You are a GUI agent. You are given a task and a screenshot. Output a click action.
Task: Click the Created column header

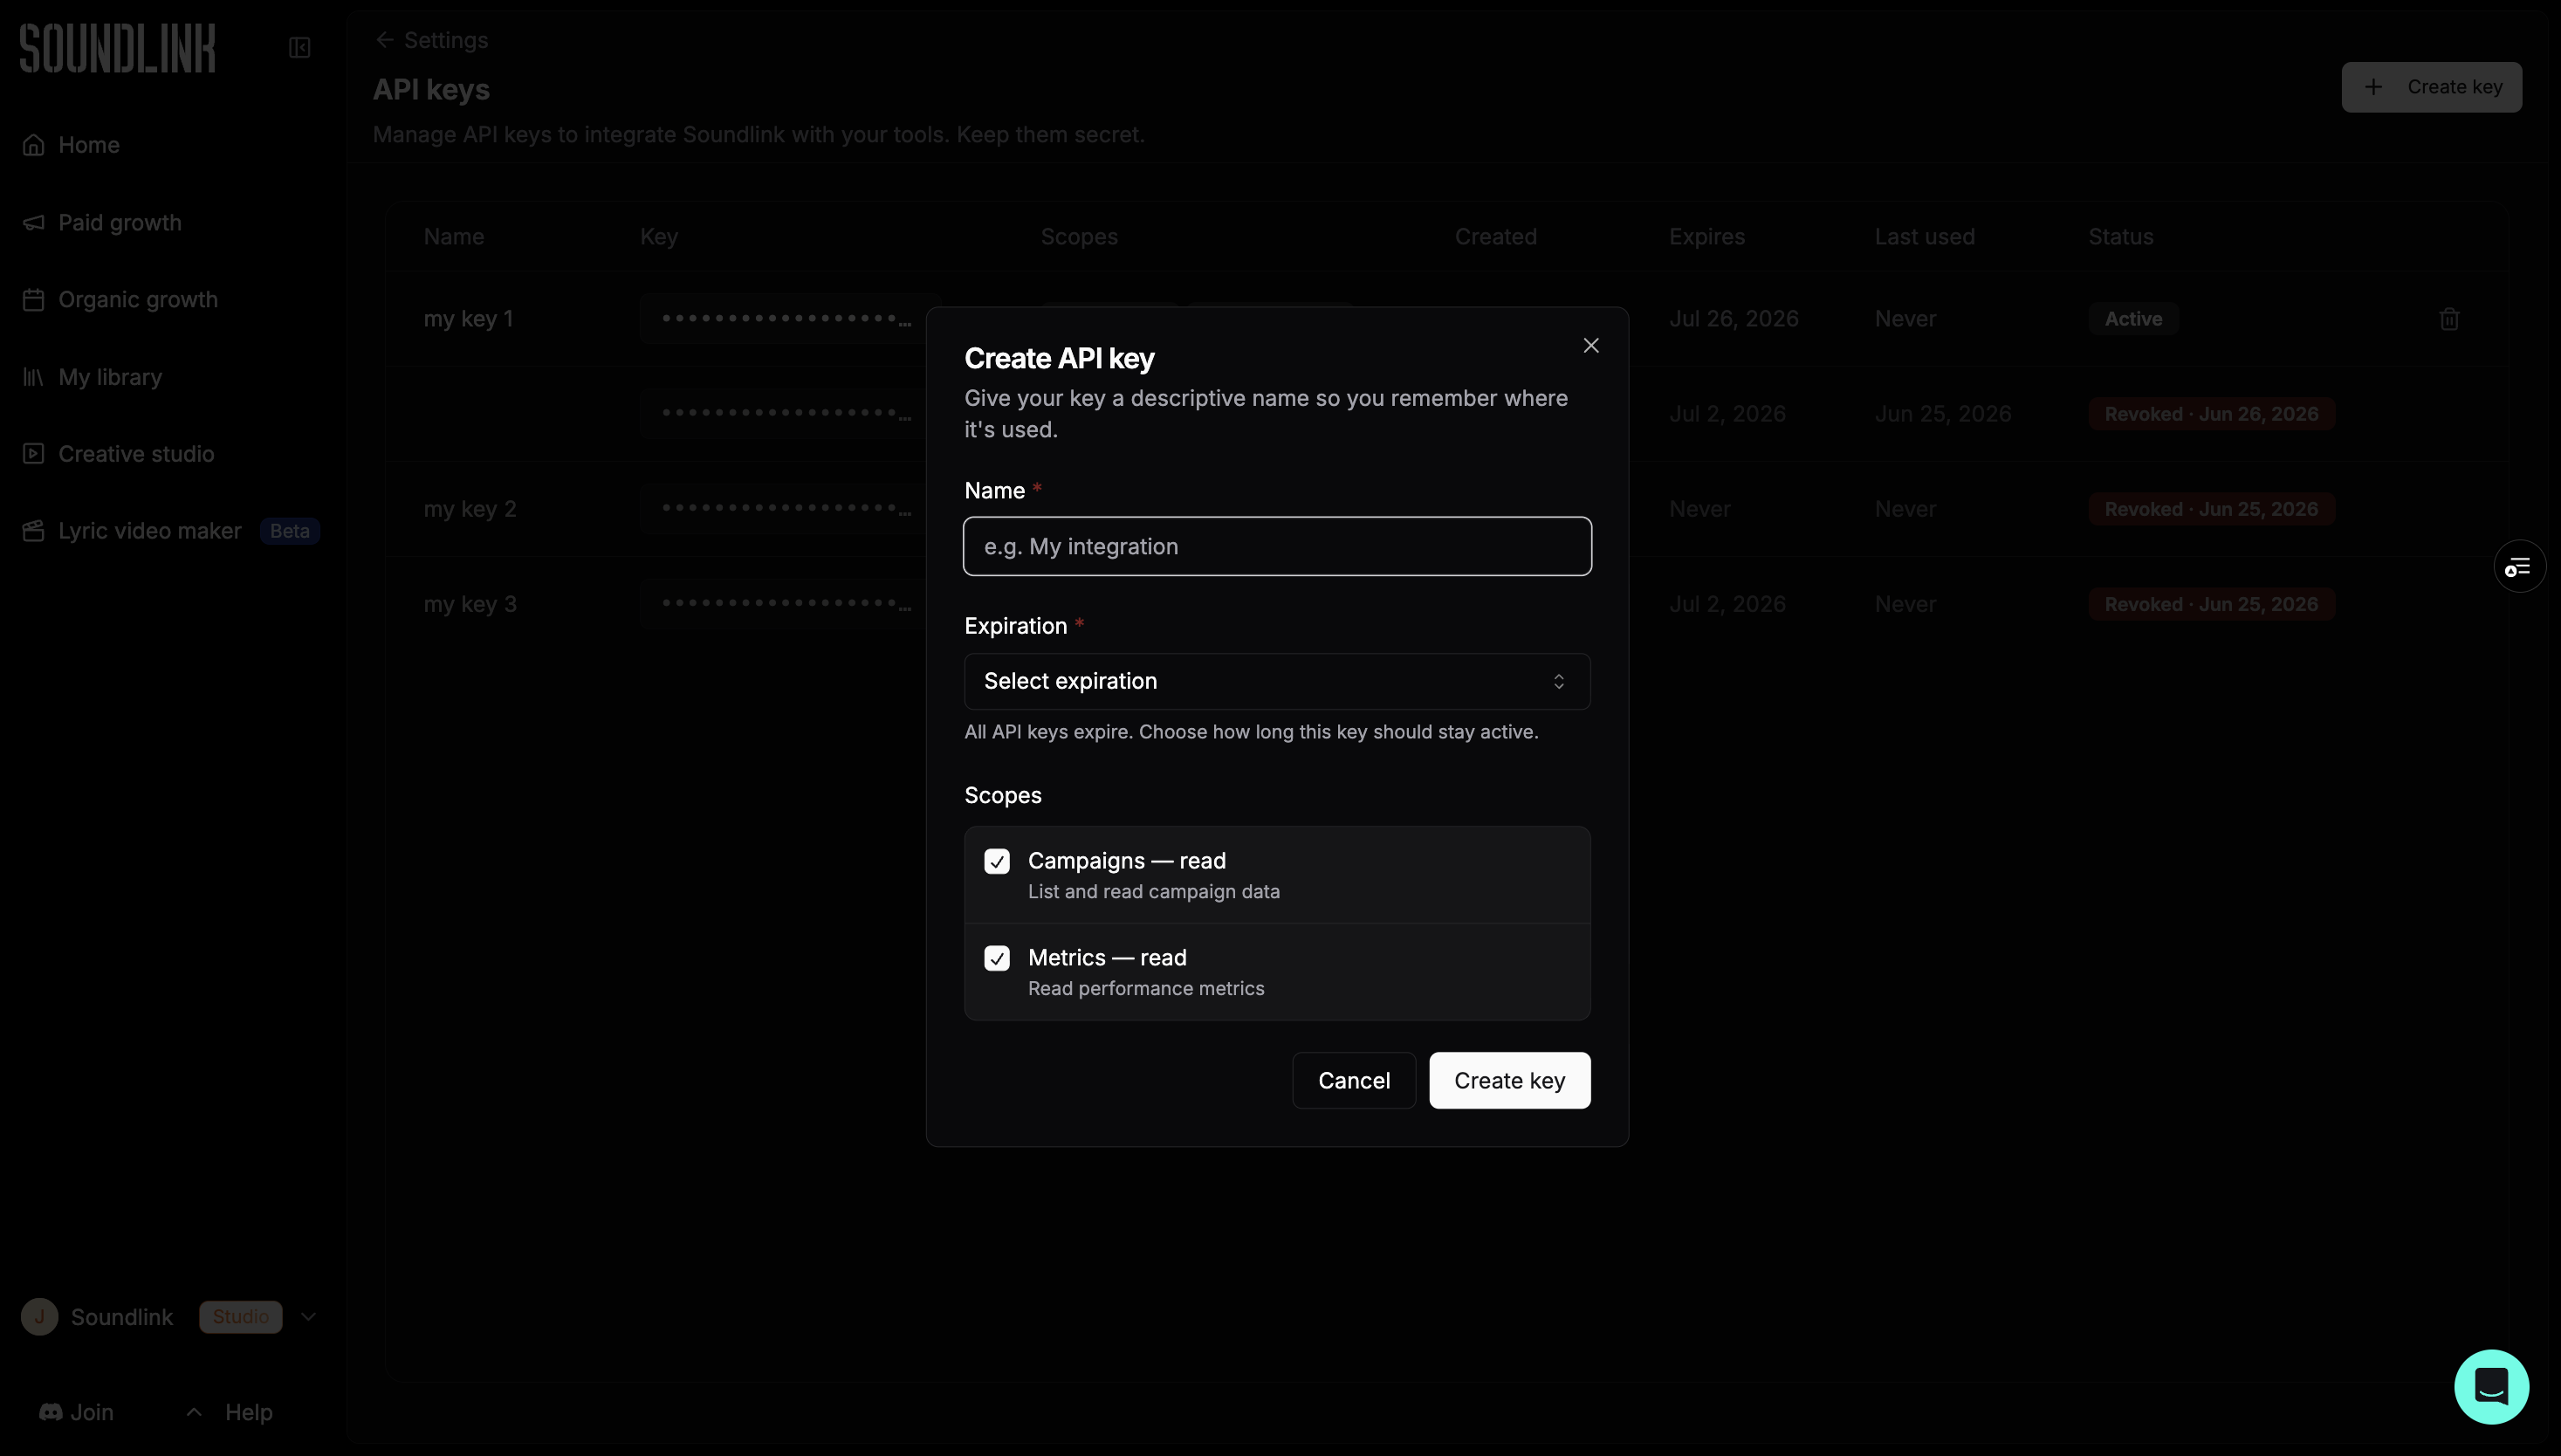tap(1495, 237)
